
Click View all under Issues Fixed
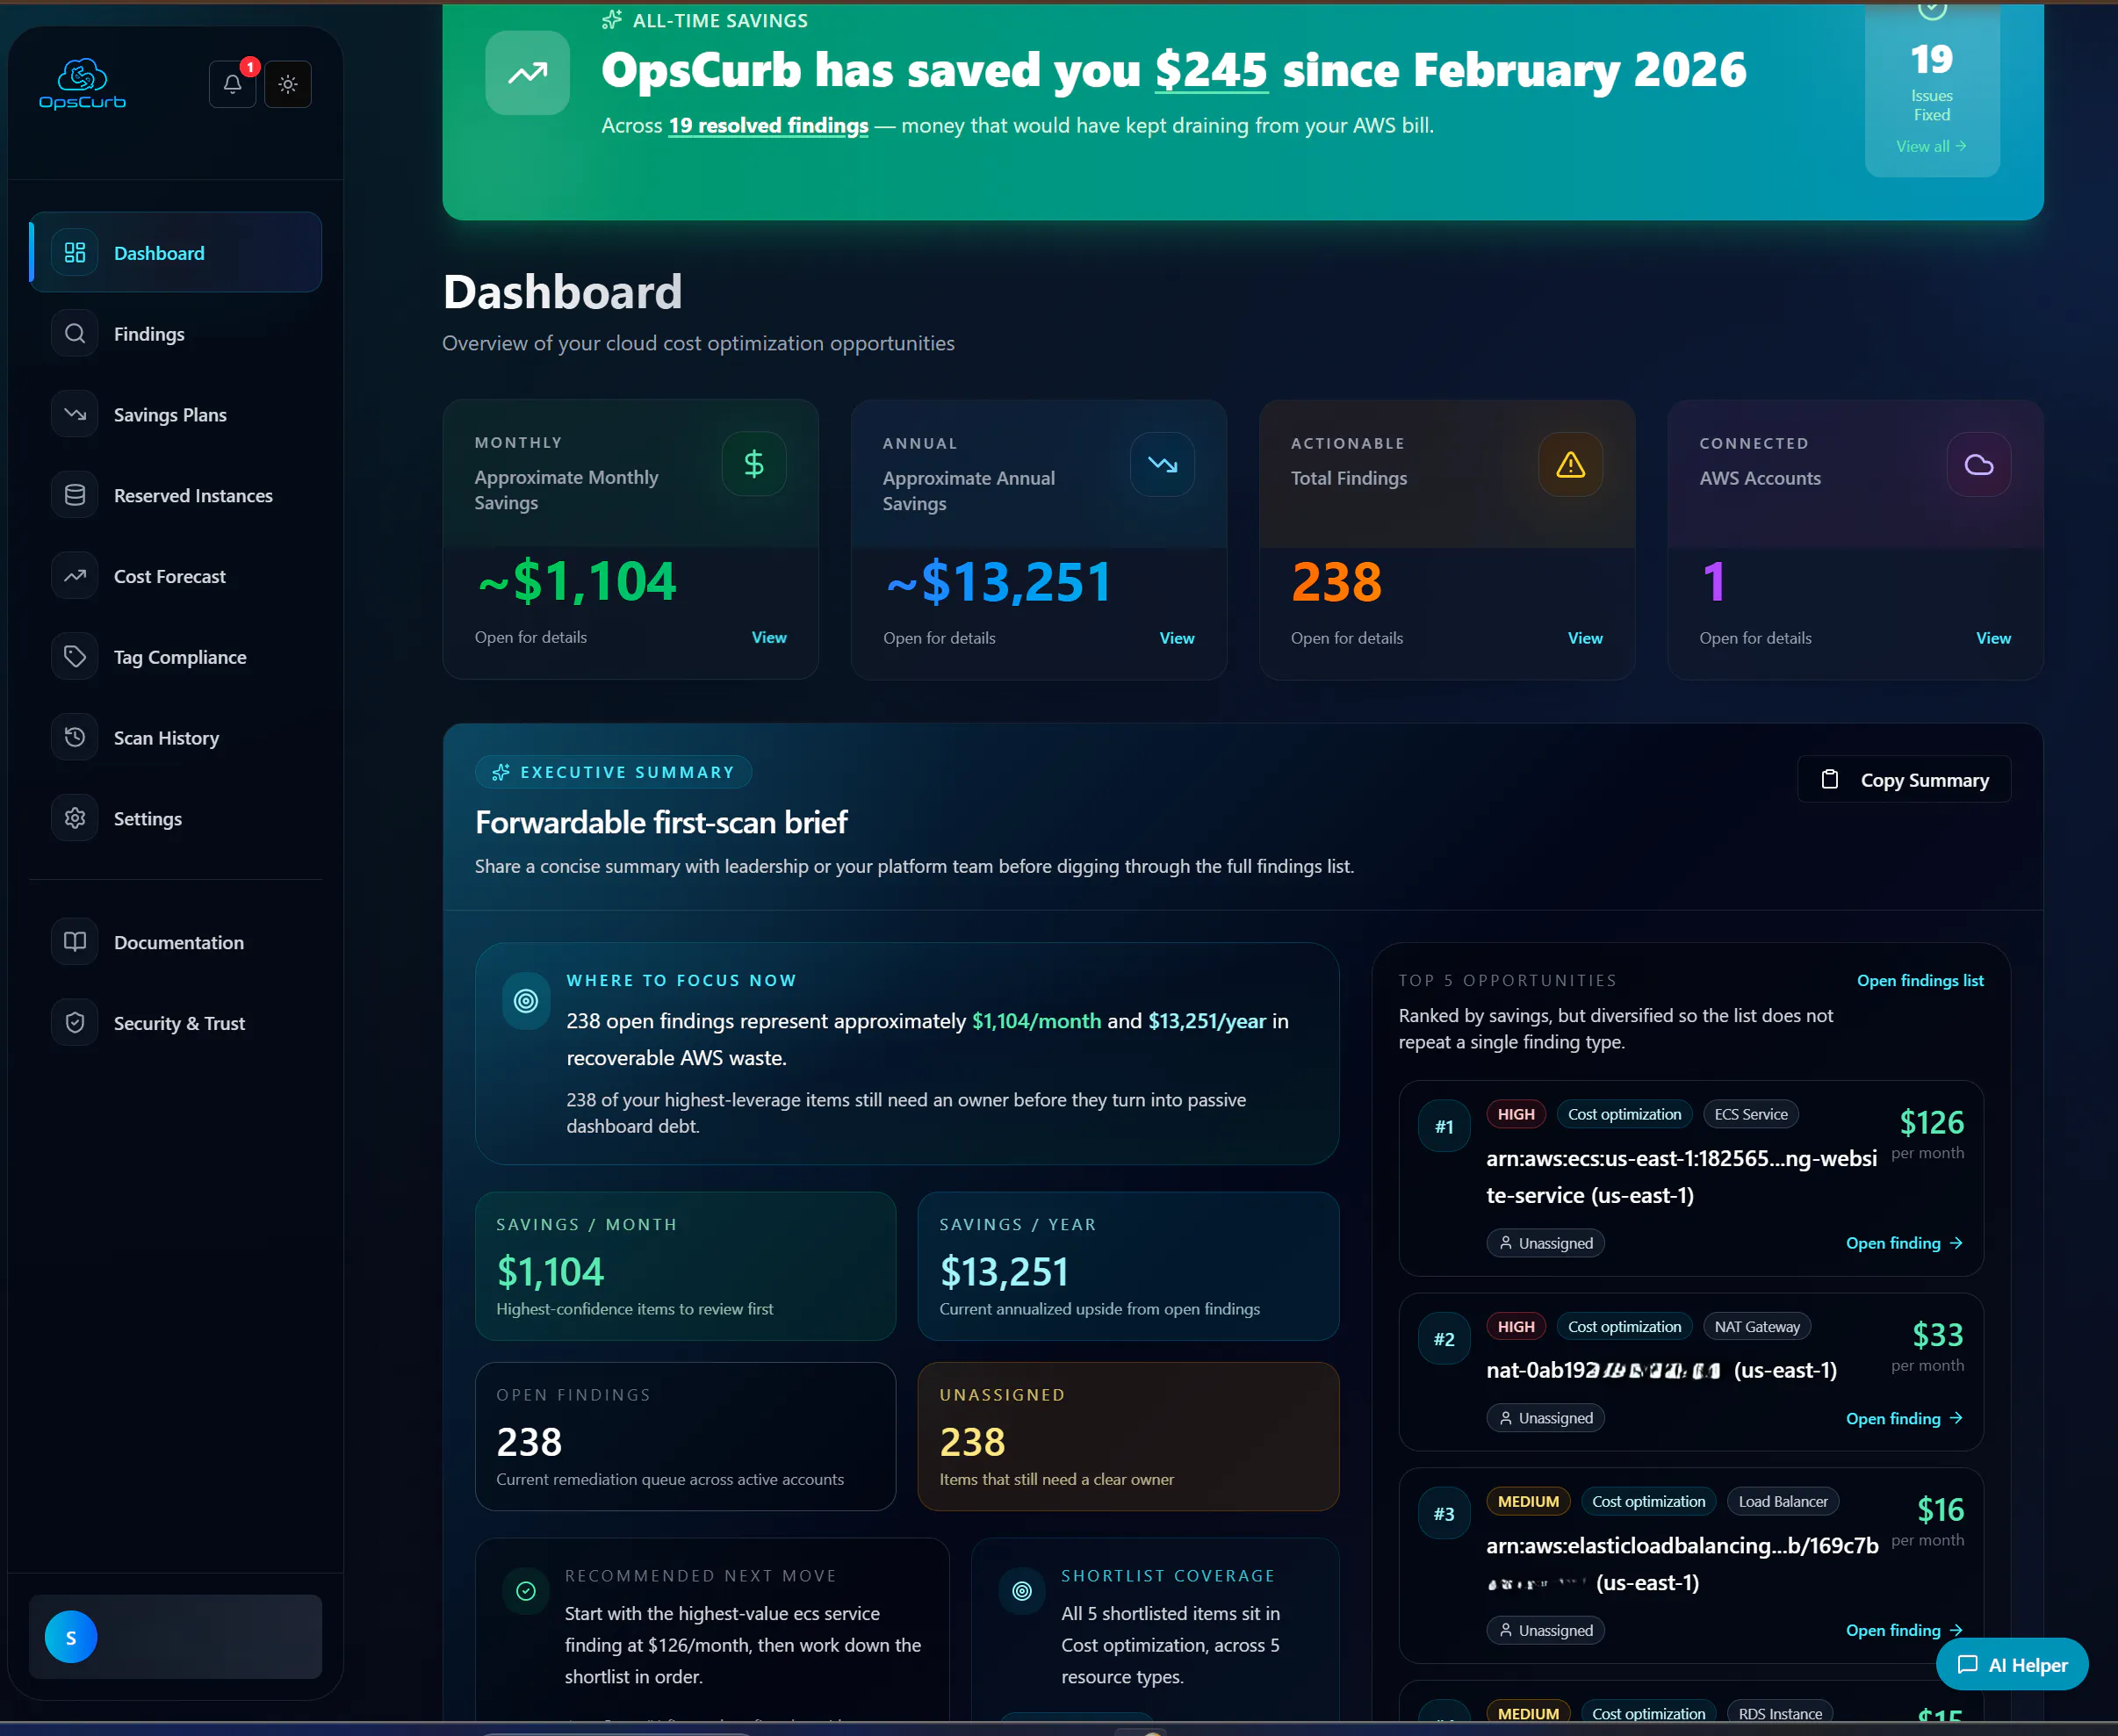coord(1931,146)
